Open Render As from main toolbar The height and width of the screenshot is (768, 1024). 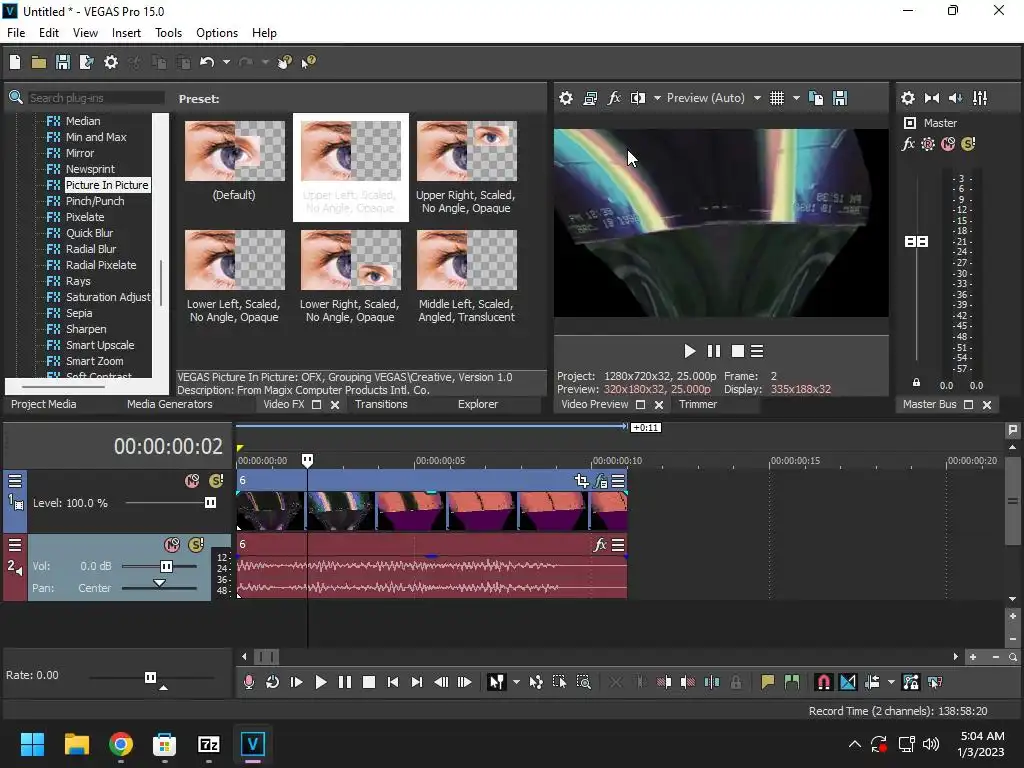click(86, 62)
